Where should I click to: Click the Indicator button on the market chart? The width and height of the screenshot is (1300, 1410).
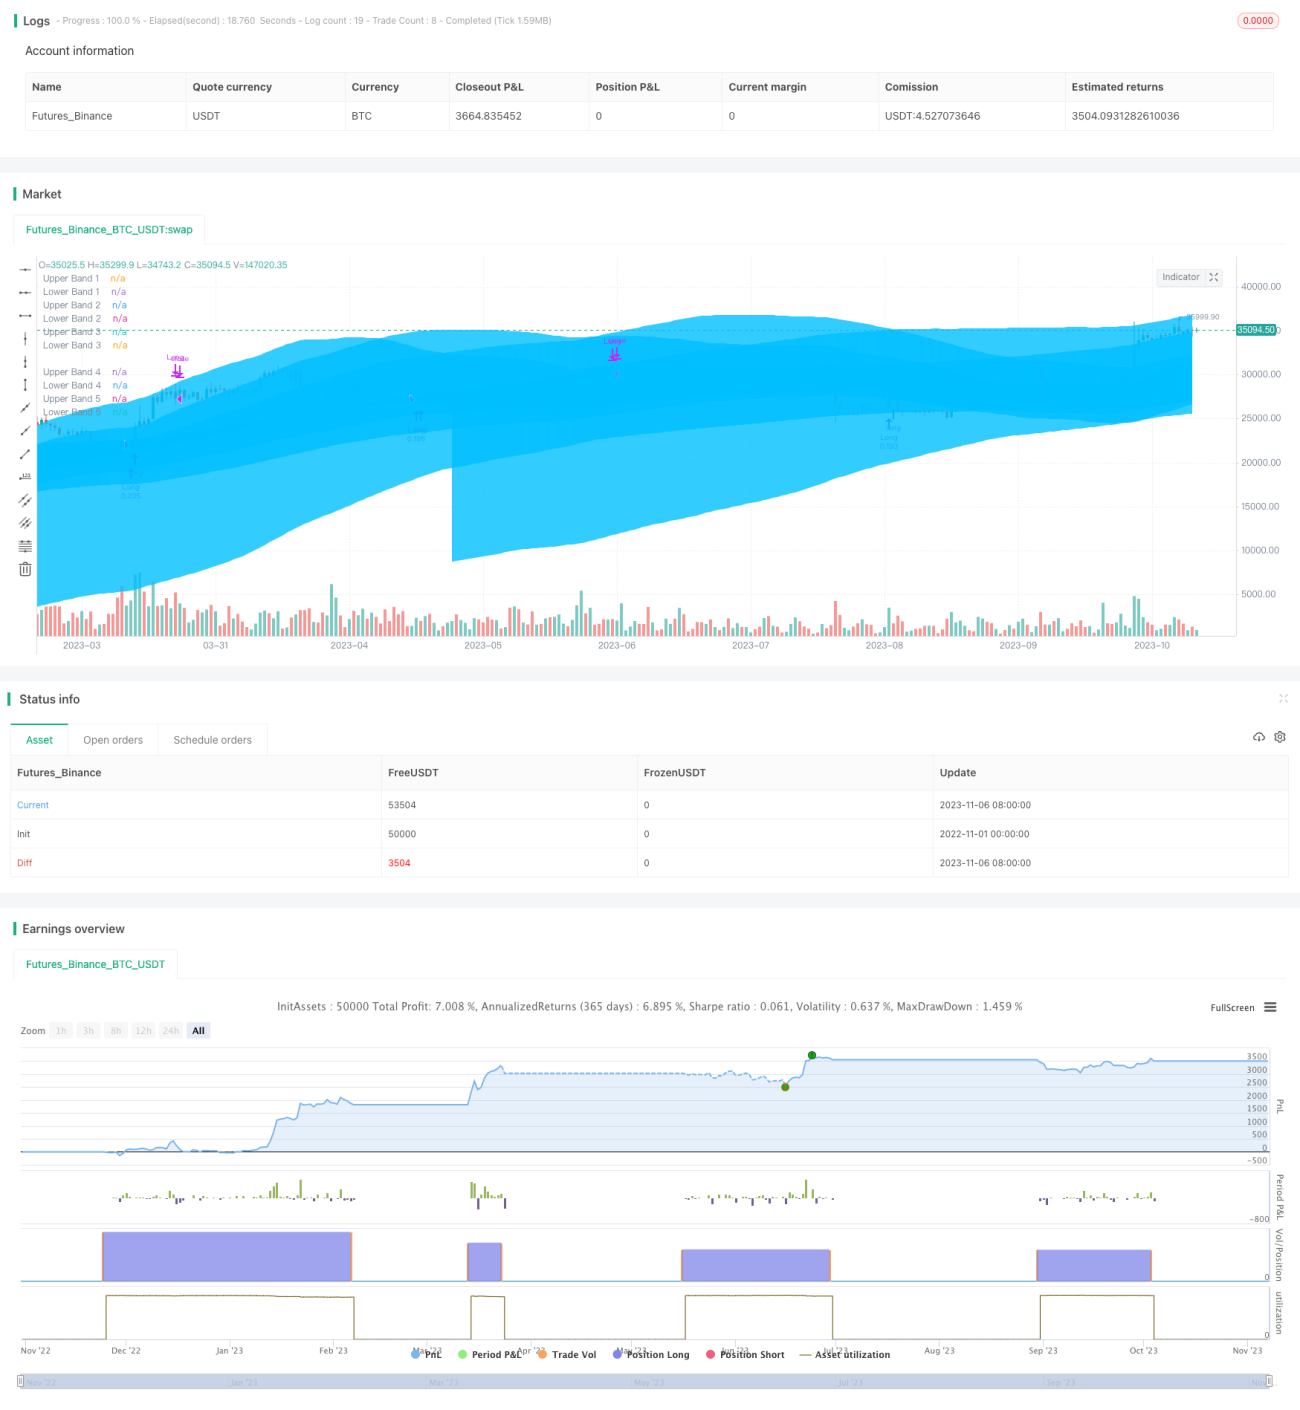coord(1180,277)
